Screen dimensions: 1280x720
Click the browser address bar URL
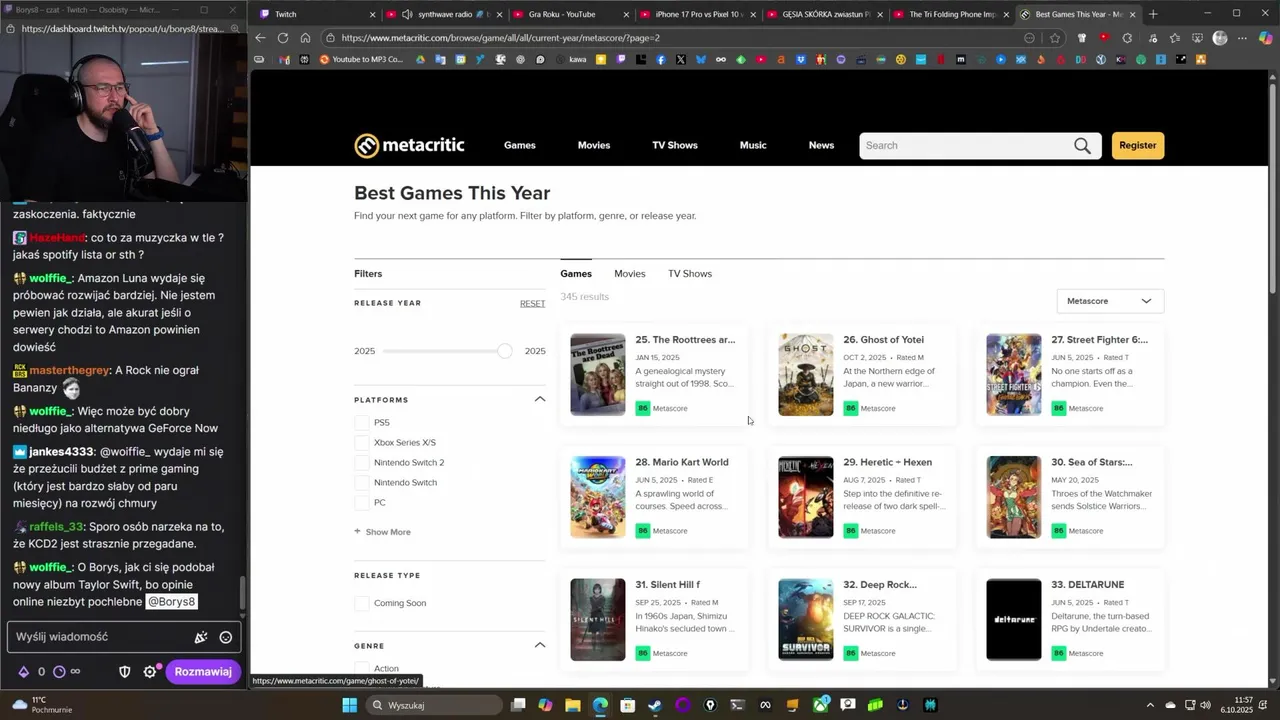coord(500,38)
